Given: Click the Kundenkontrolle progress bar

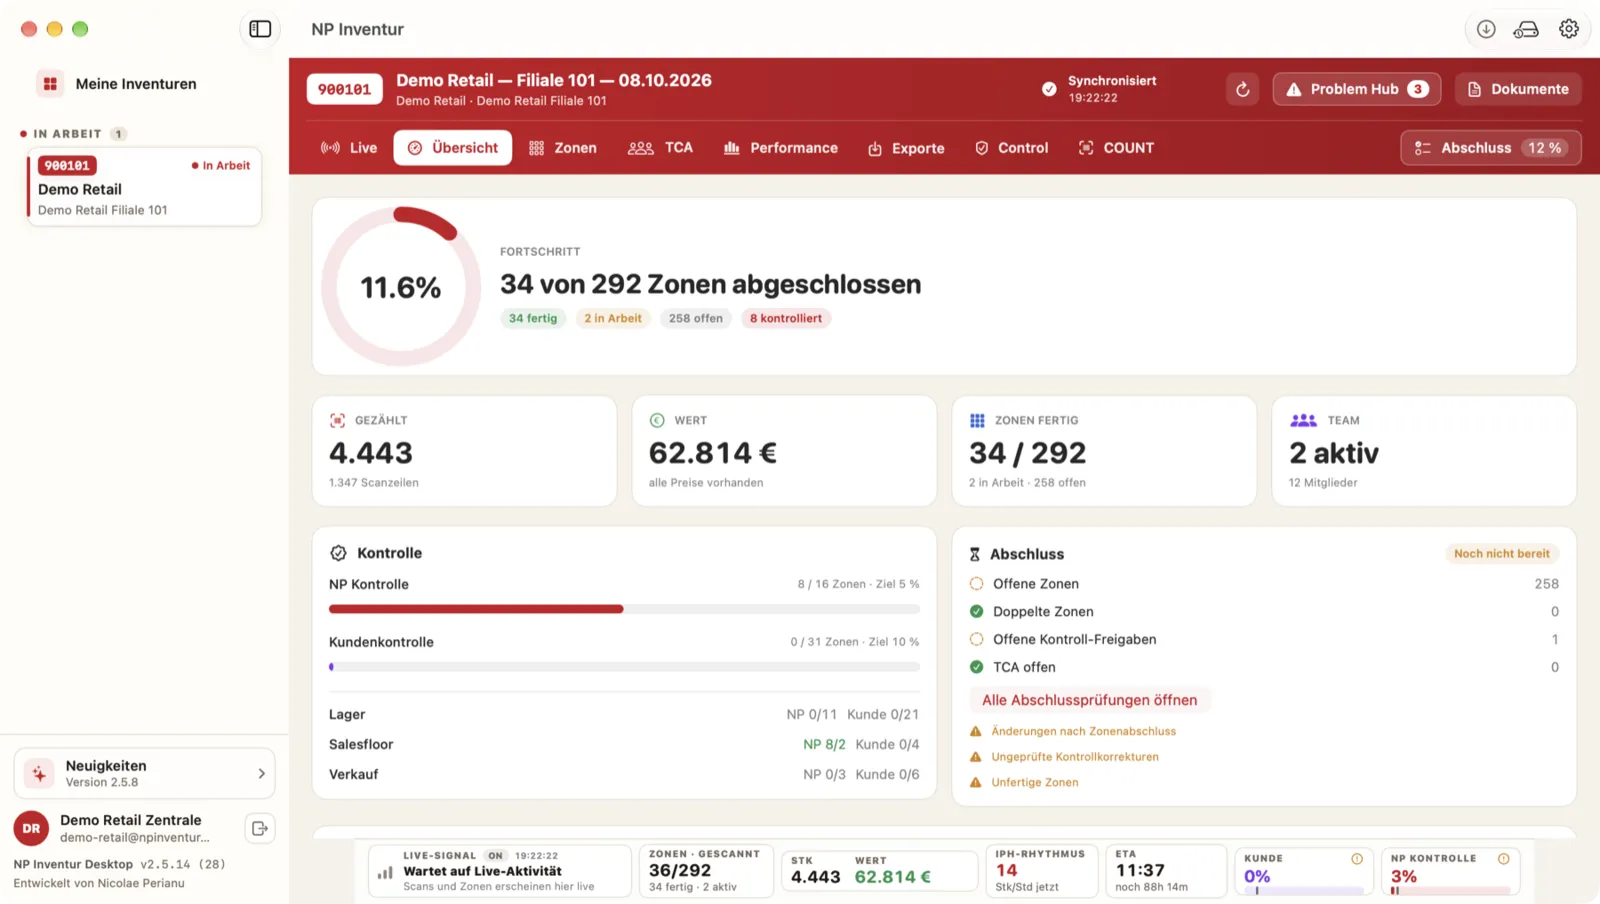Looking at the screenshot, I should [x=624, y=667].
